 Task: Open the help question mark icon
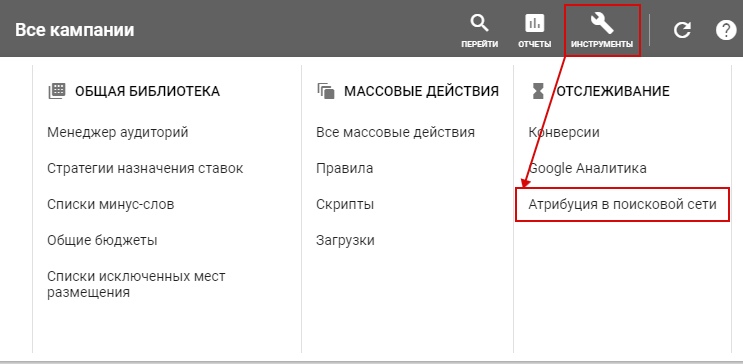726,31
